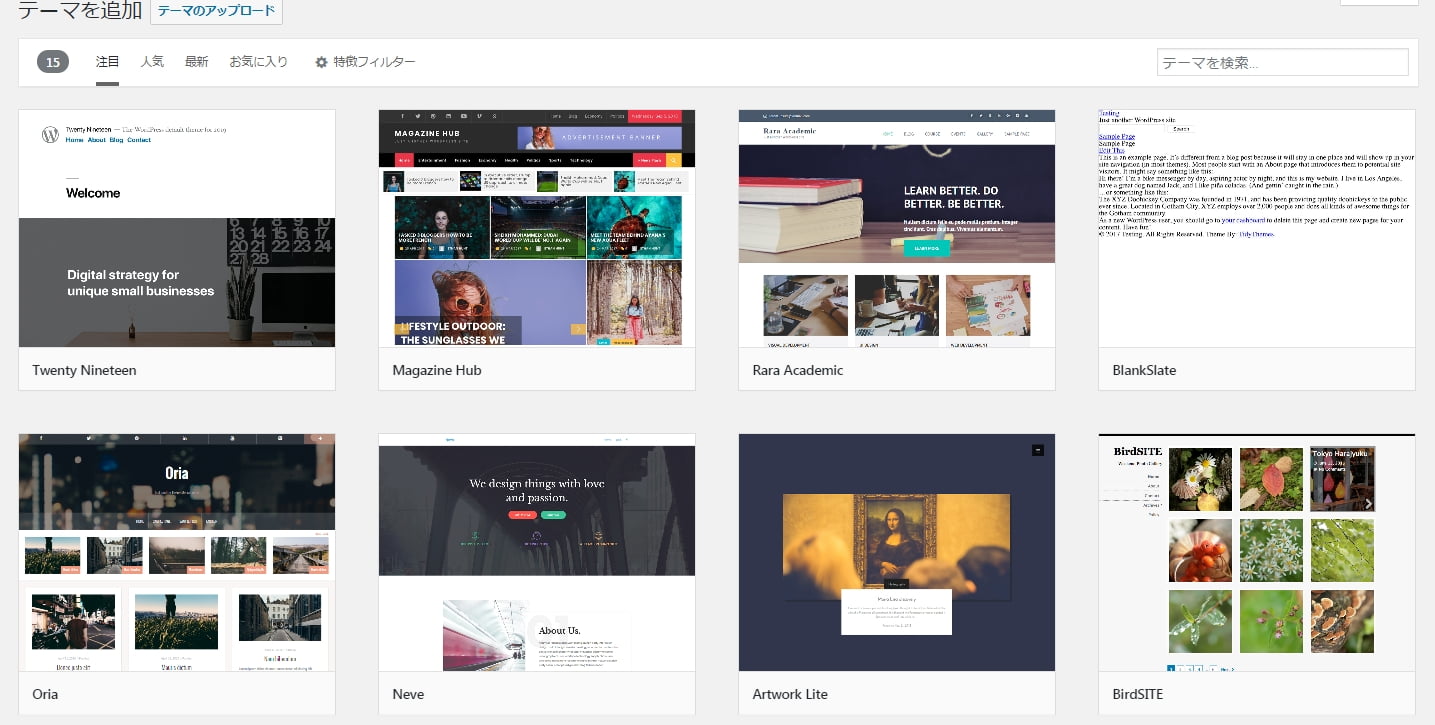Switch to the 人気 tab
This screenshot has width=1435, height=725.
click(152, 61)
